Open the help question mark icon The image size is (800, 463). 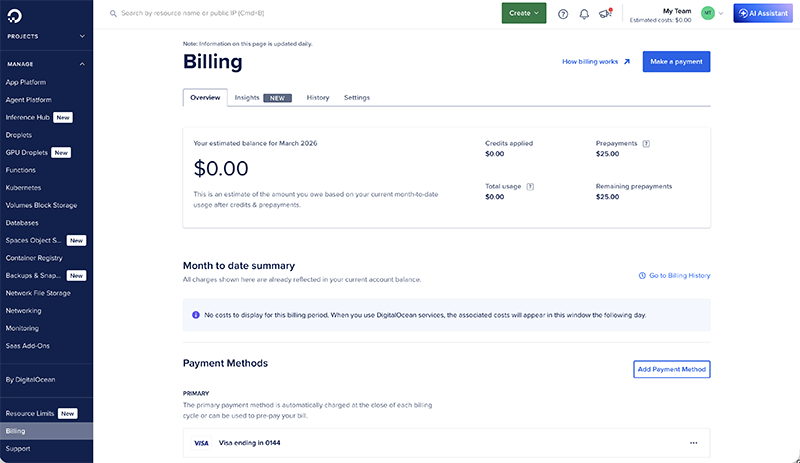click(563, 14)
